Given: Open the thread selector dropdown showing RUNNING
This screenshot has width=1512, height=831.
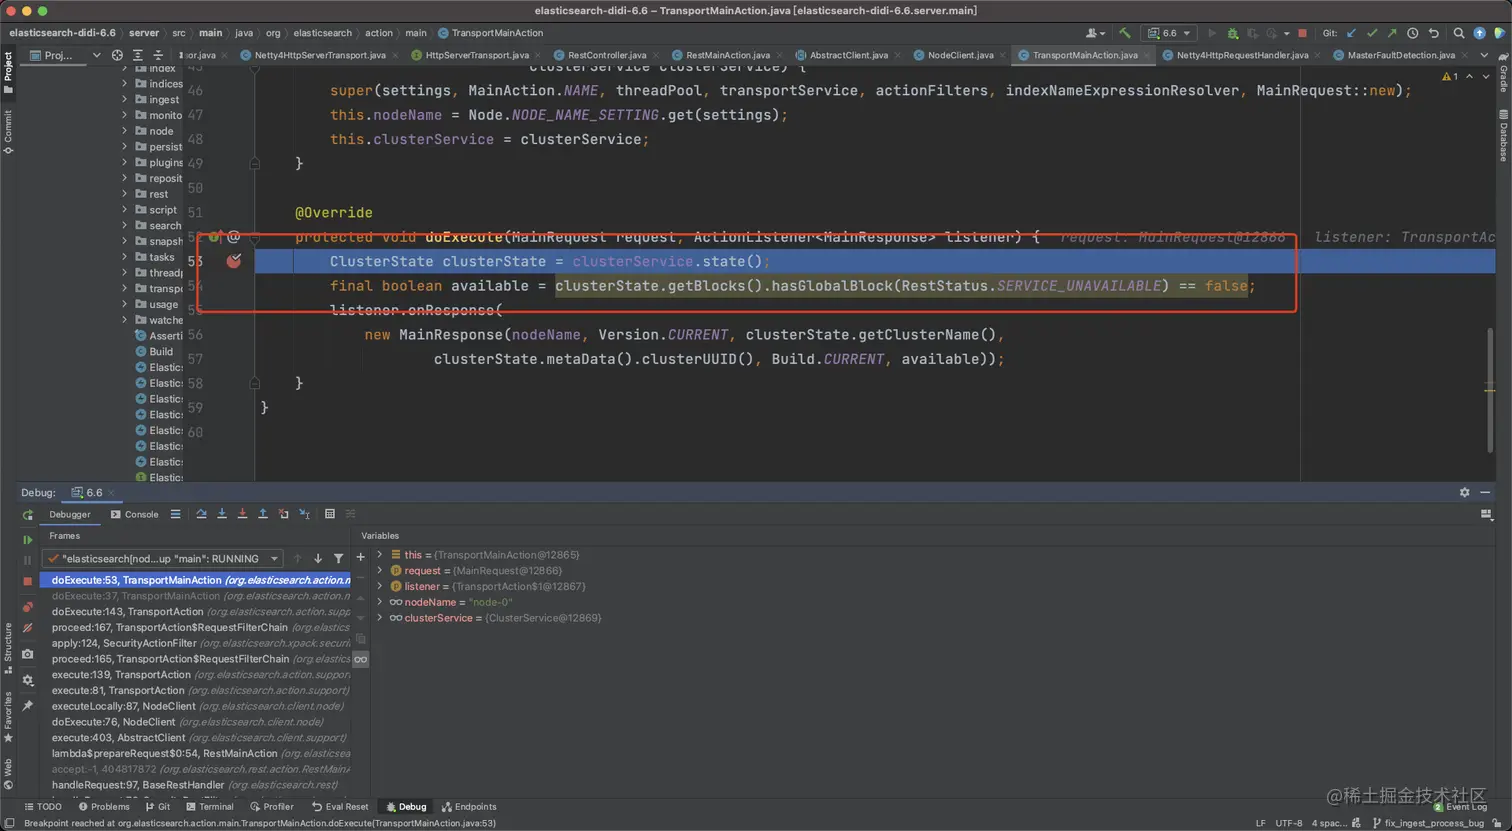Looking at the screenshot, I should 164,559.
